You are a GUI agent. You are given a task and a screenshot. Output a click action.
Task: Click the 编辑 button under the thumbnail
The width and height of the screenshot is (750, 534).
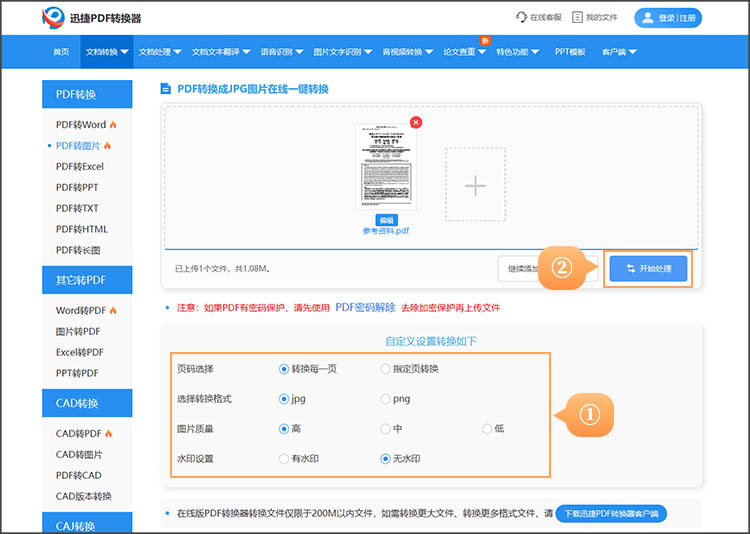(x=386, y=220)
